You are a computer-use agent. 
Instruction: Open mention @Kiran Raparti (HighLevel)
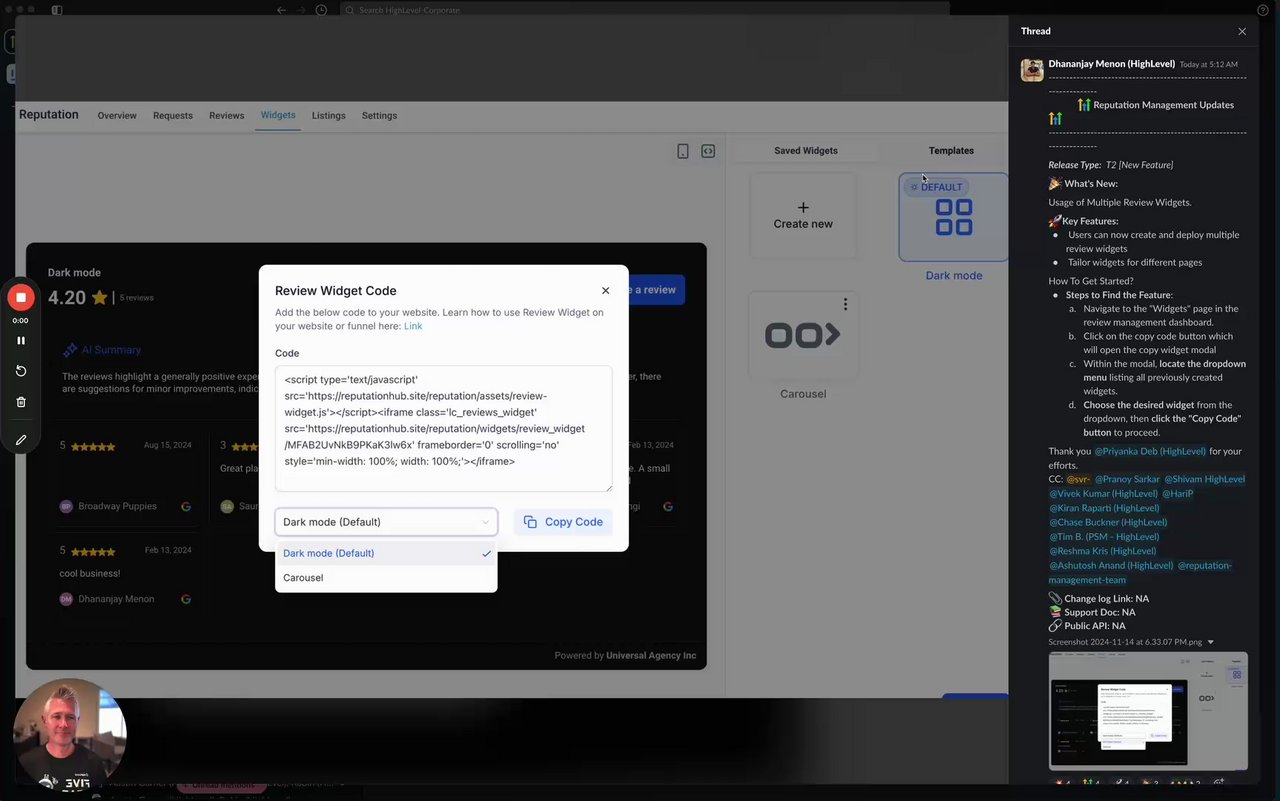[1104, 508]
